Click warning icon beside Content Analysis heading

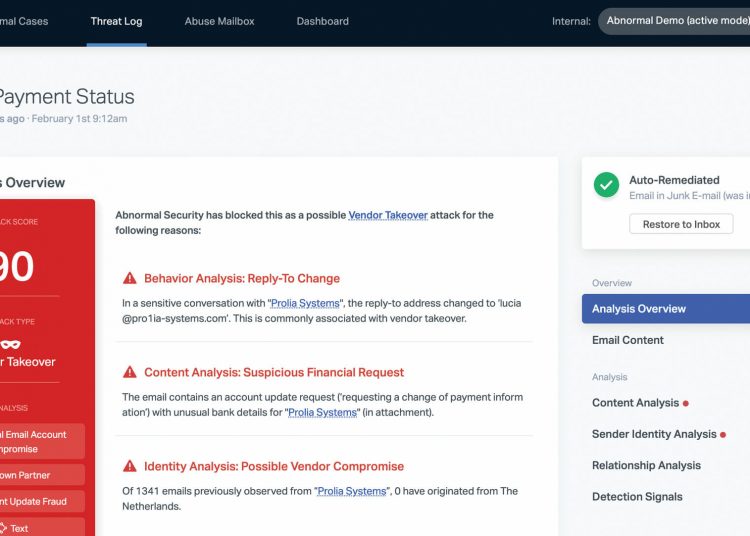click(x=130, y=373)
